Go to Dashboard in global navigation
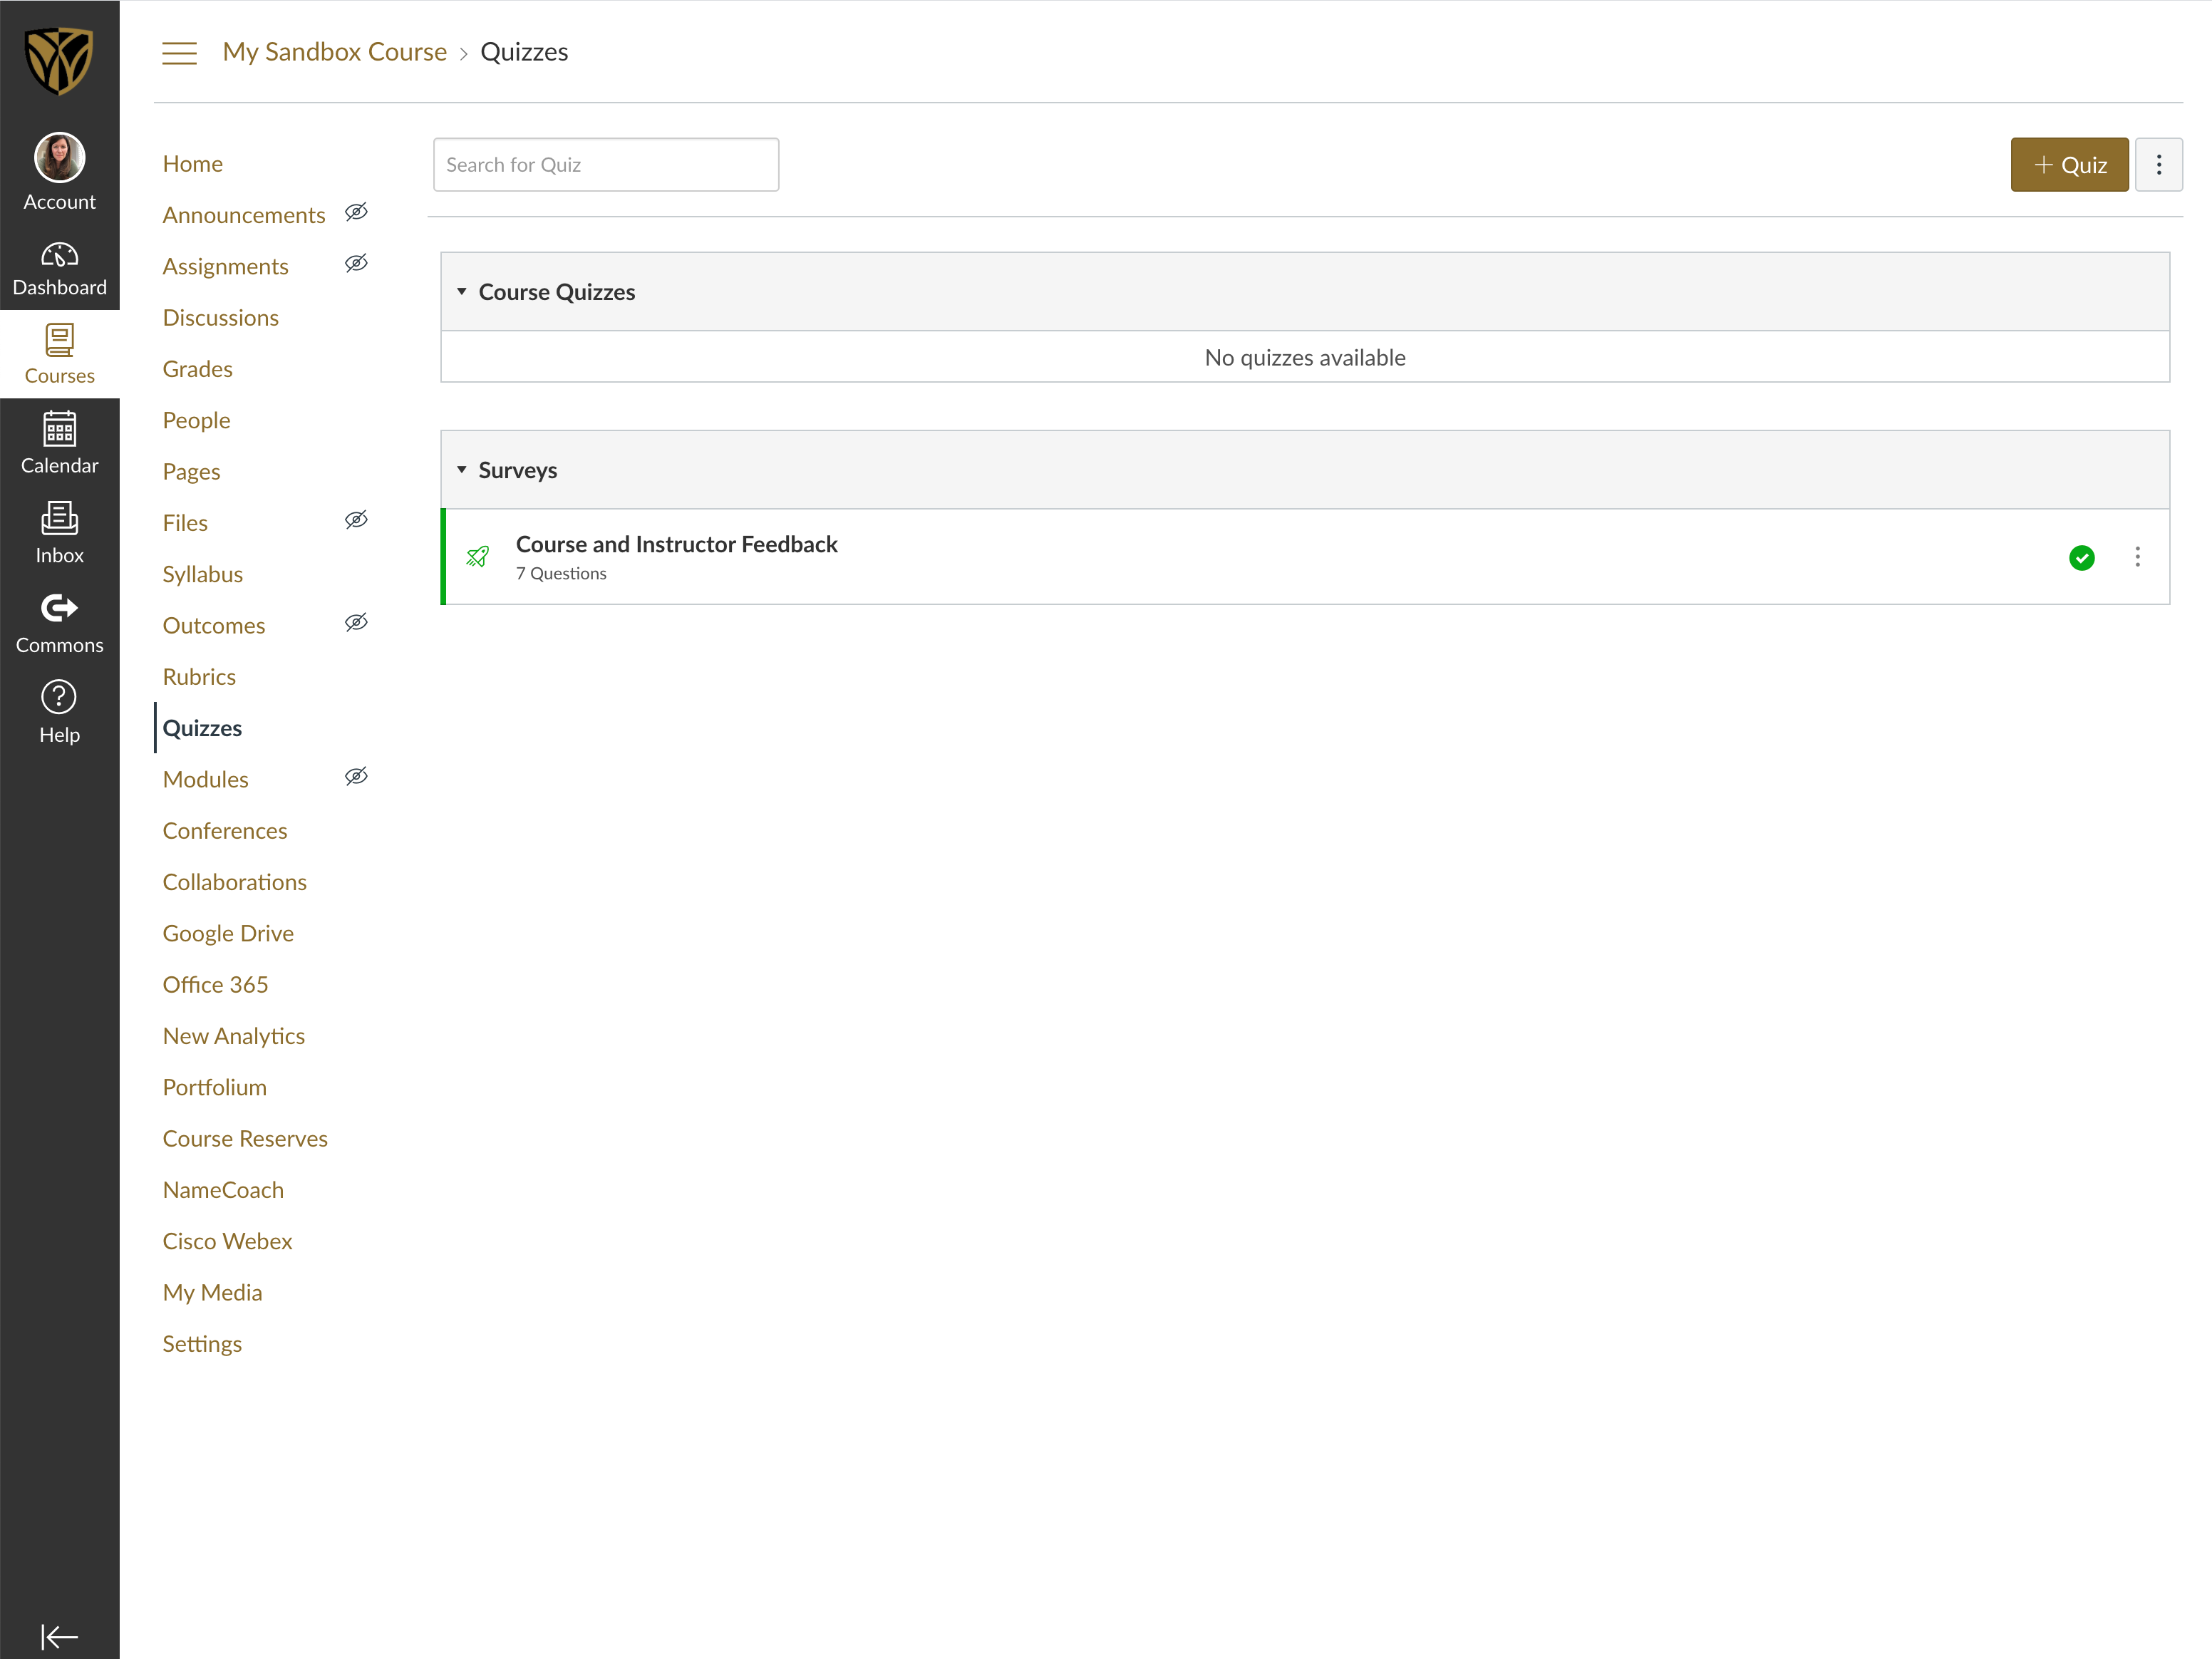Viewport: 2212px width, 1659px height. [x=59, y=269]
